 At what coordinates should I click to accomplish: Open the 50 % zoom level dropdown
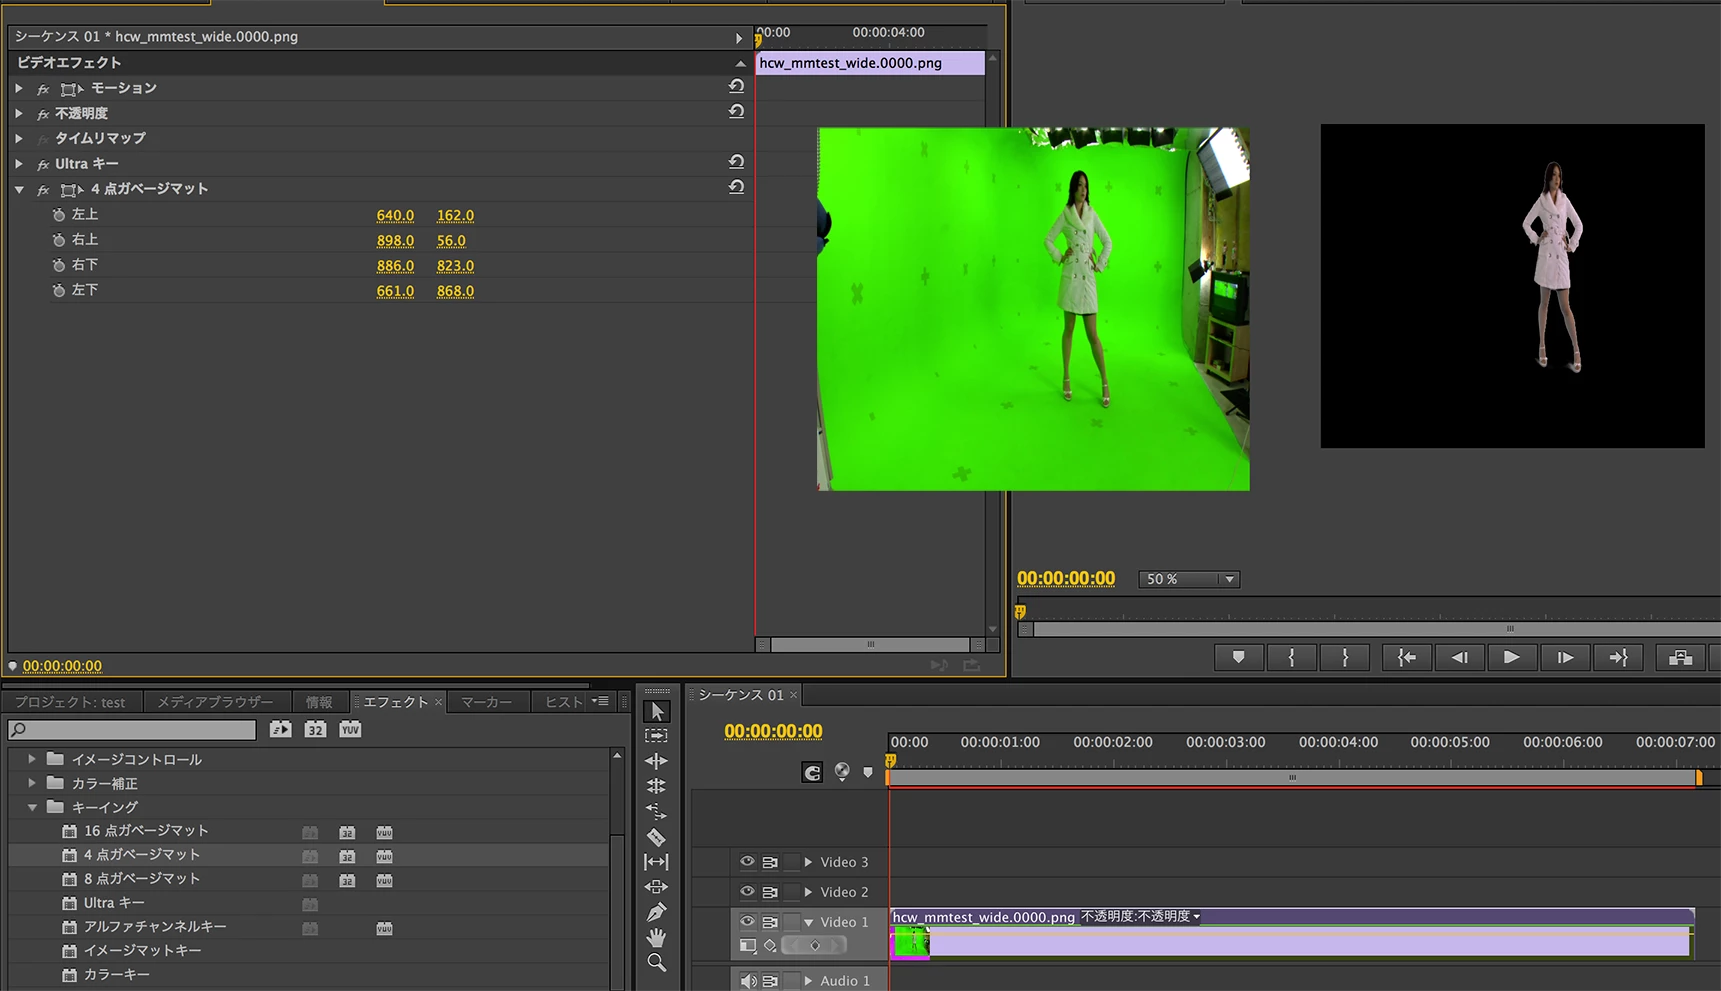pos(1189,579)
